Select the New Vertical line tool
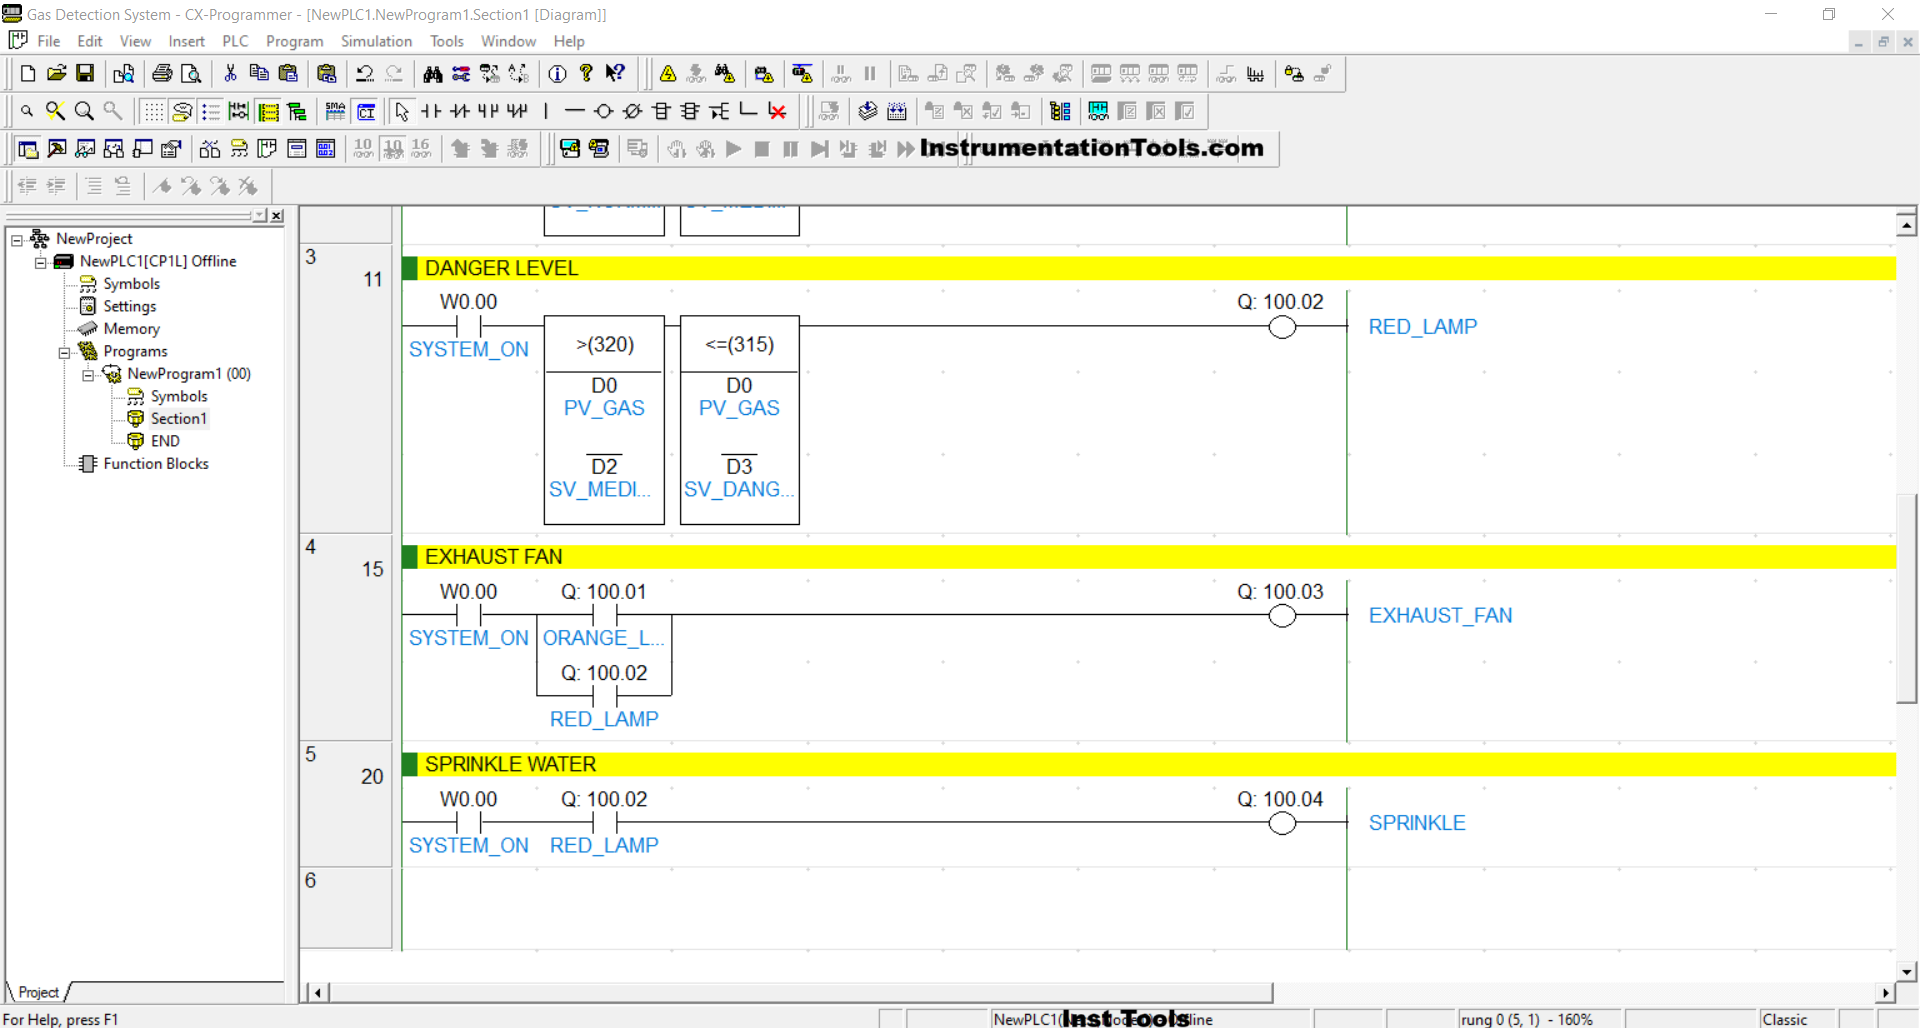 tap(546, 111)
